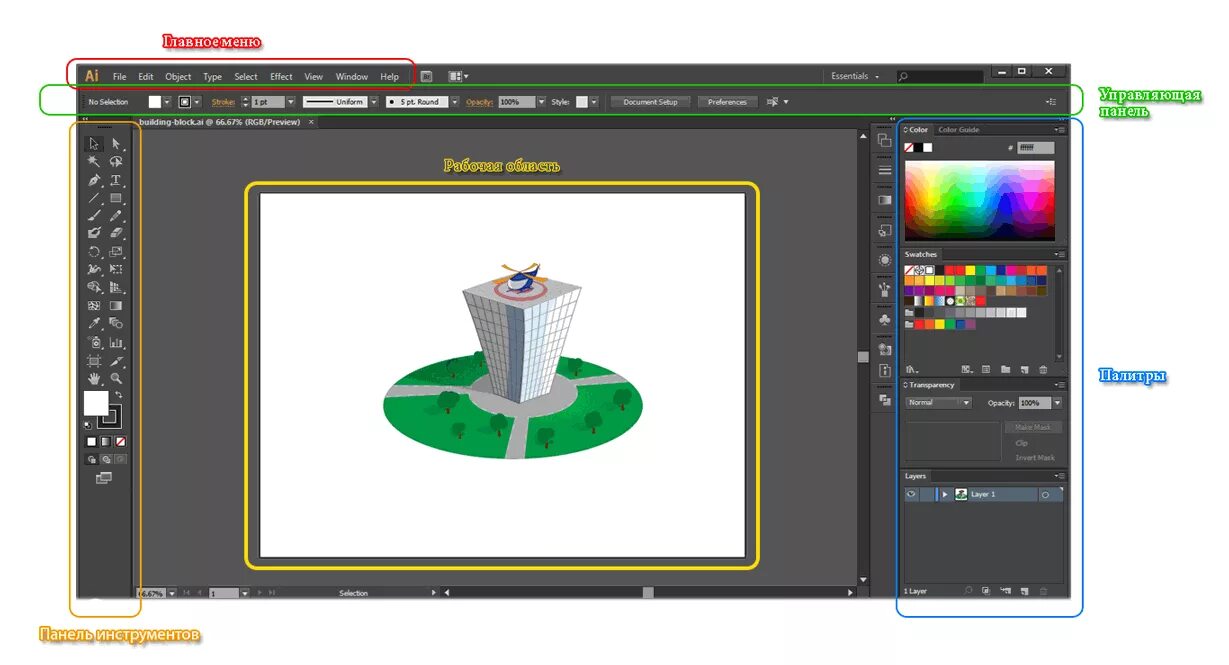The height and width of the screenshot is (665, 1229).
Task: Enable Draw Behind mode
Action: coord(106,459)
